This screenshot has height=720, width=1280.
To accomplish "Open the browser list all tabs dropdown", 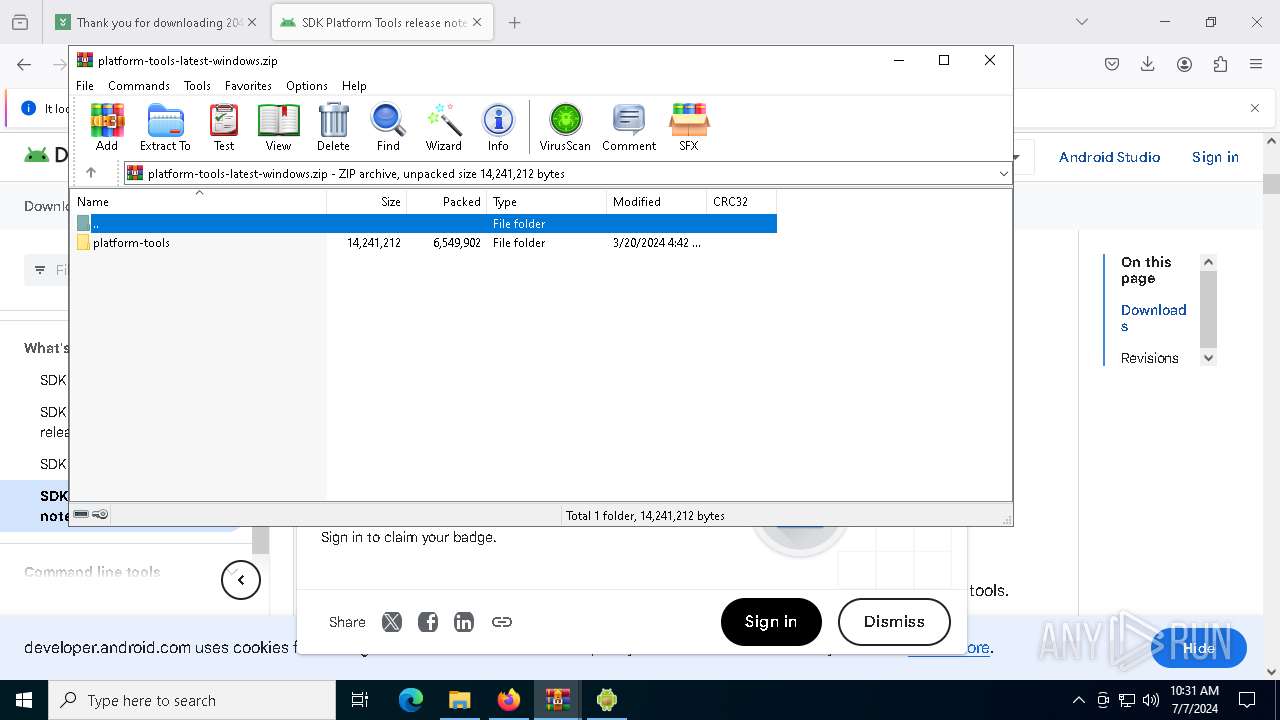I will coord(1081,22).
